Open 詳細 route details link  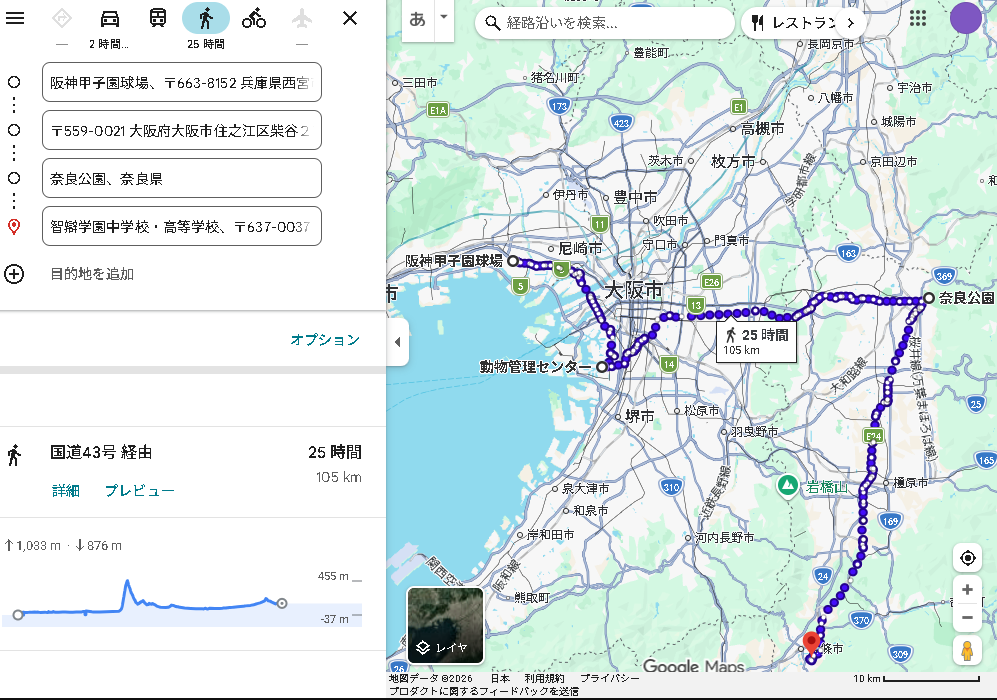tap(66, 490)
